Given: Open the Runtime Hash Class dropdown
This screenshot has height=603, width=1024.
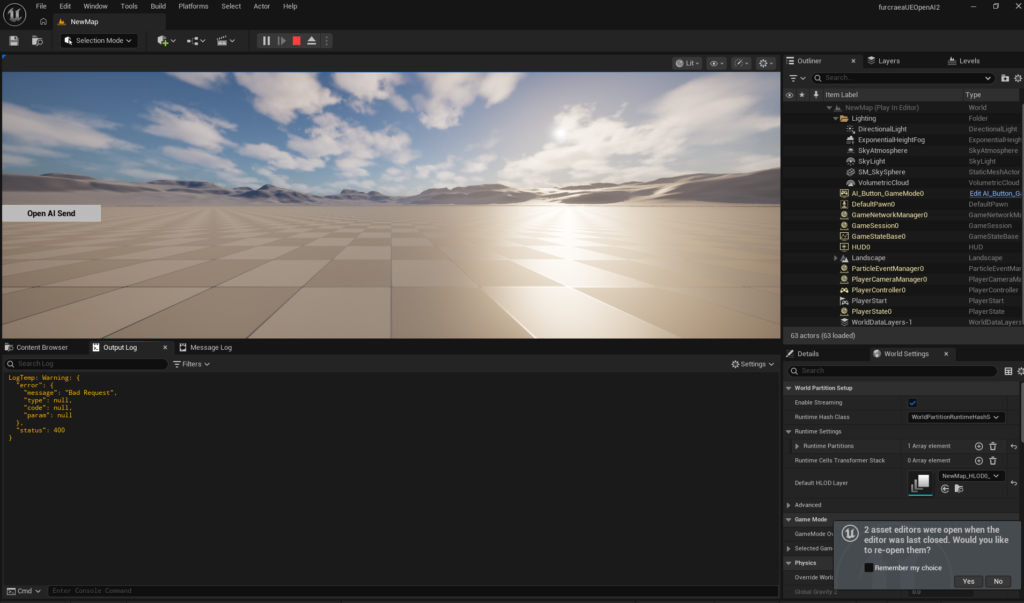Looking at the screenshot, I should click(955, 417).
